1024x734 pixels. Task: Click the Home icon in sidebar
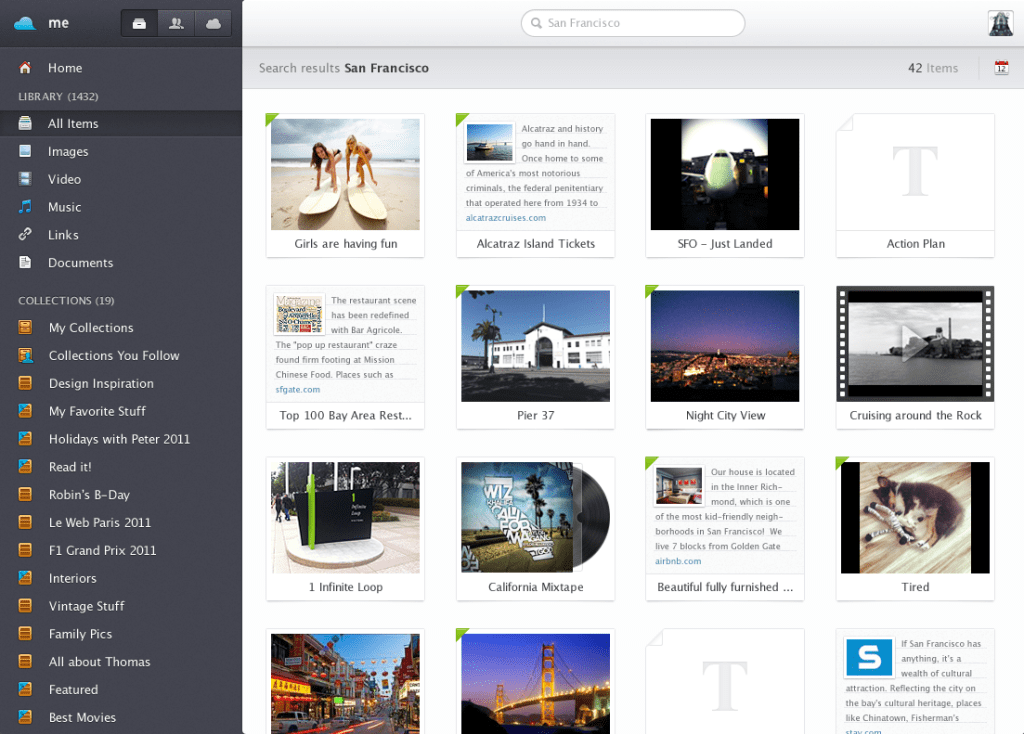point(26,68)
